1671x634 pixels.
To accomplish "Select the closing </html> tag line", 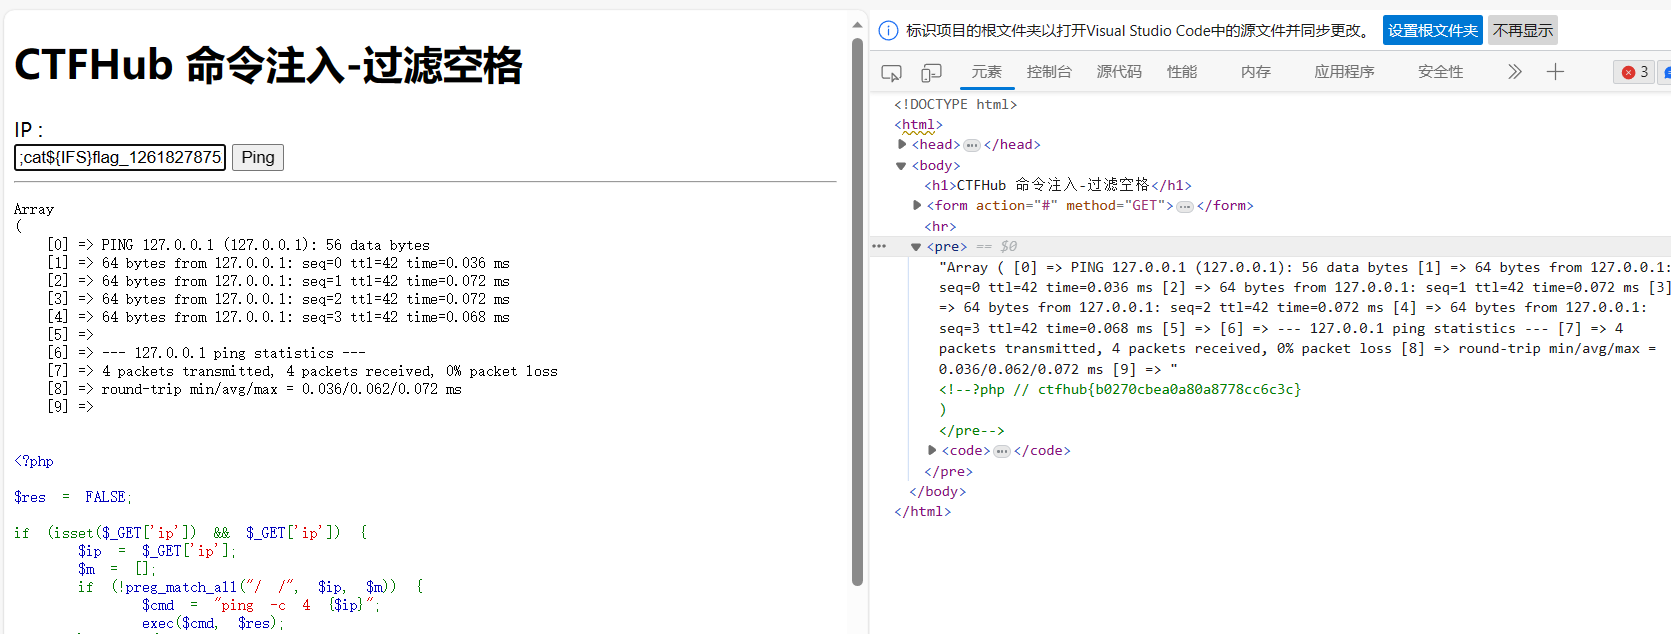I will click(x=923, y=512).
